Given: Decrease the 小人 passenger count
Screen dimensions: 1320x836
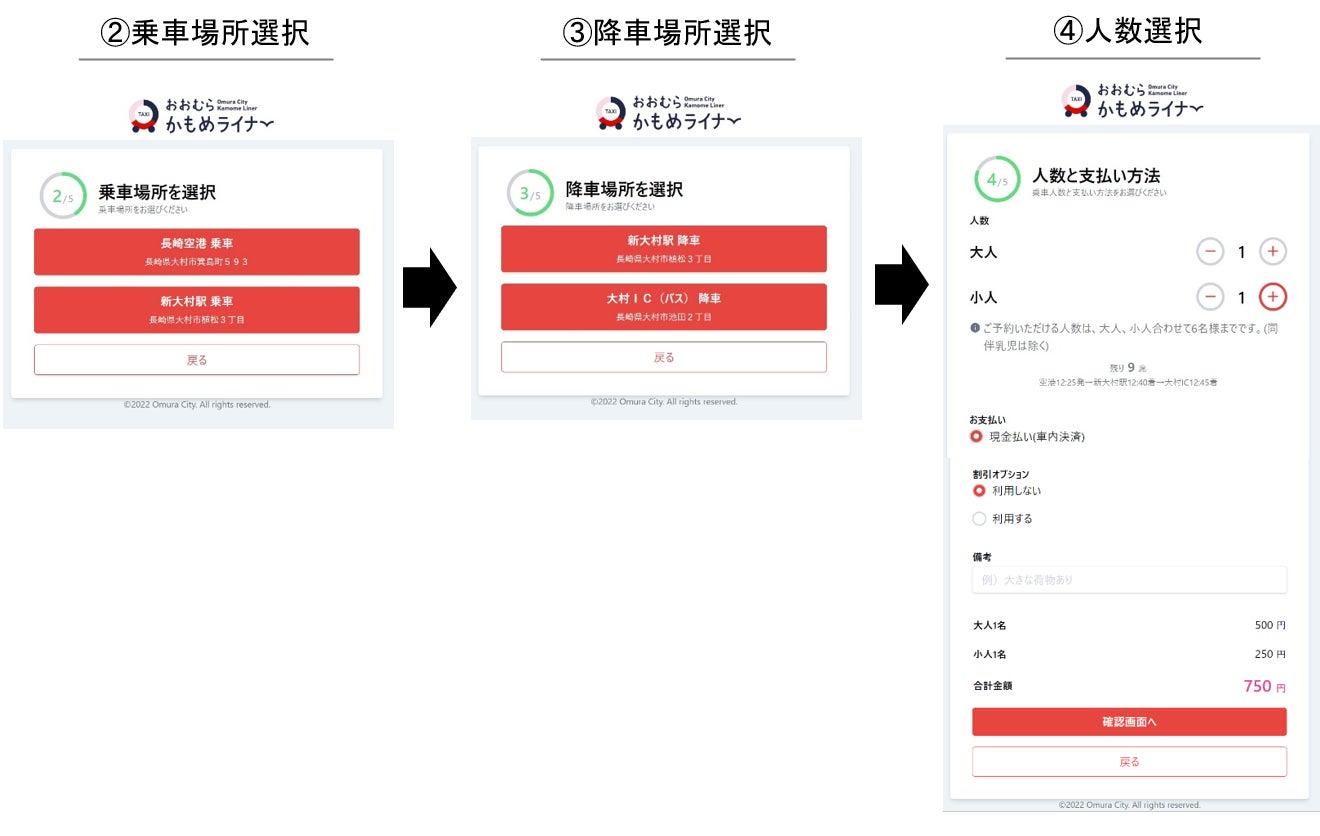Looking at the screenshot, I should (1210, 297).
